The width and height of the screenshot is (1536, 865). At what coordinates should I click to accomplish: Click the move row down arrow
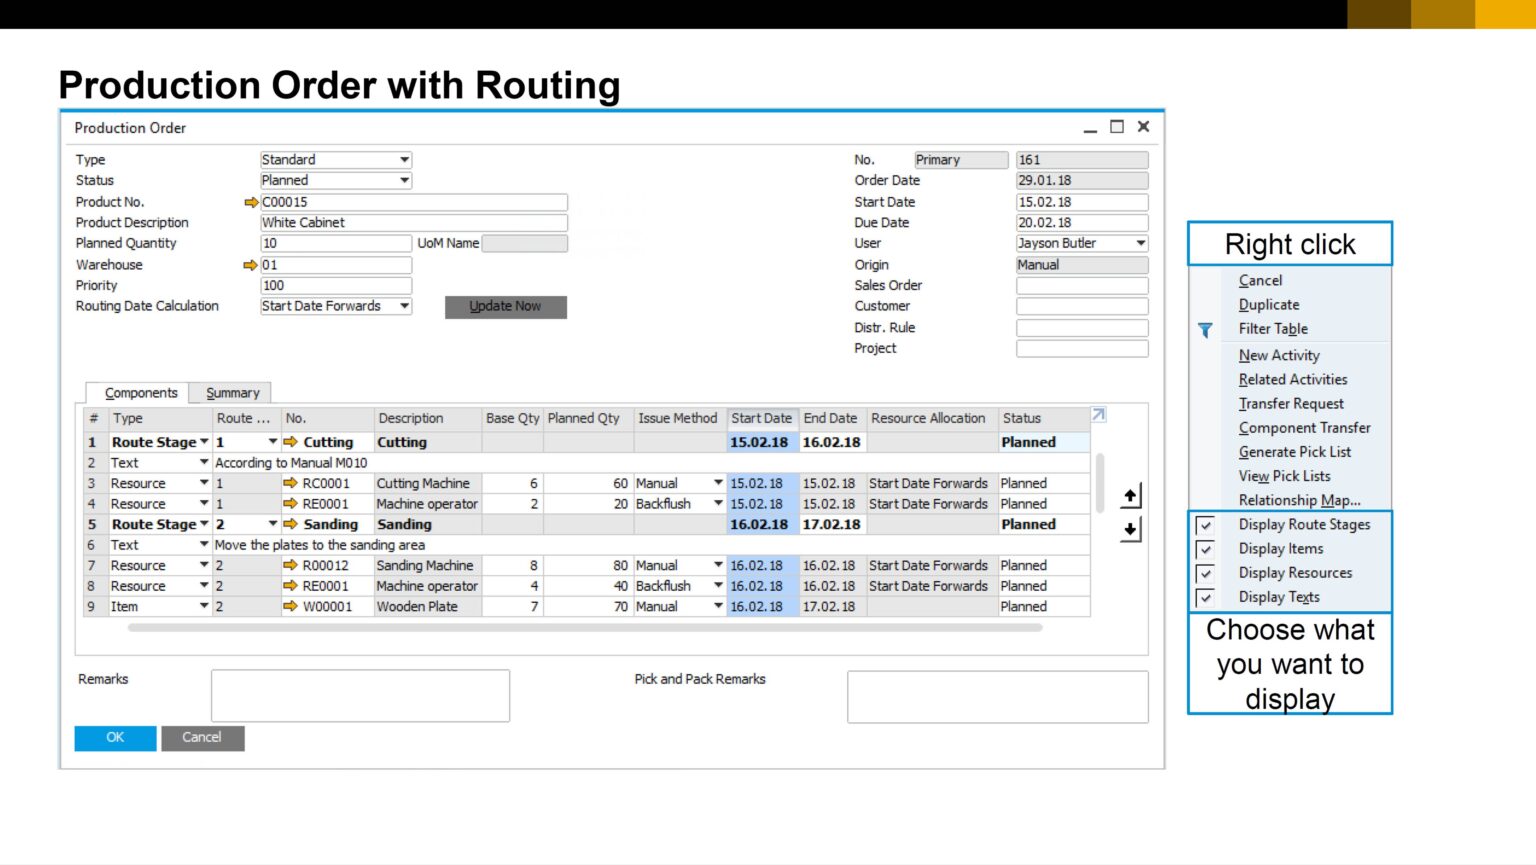pyautogui.click(x=1130, y=529)
